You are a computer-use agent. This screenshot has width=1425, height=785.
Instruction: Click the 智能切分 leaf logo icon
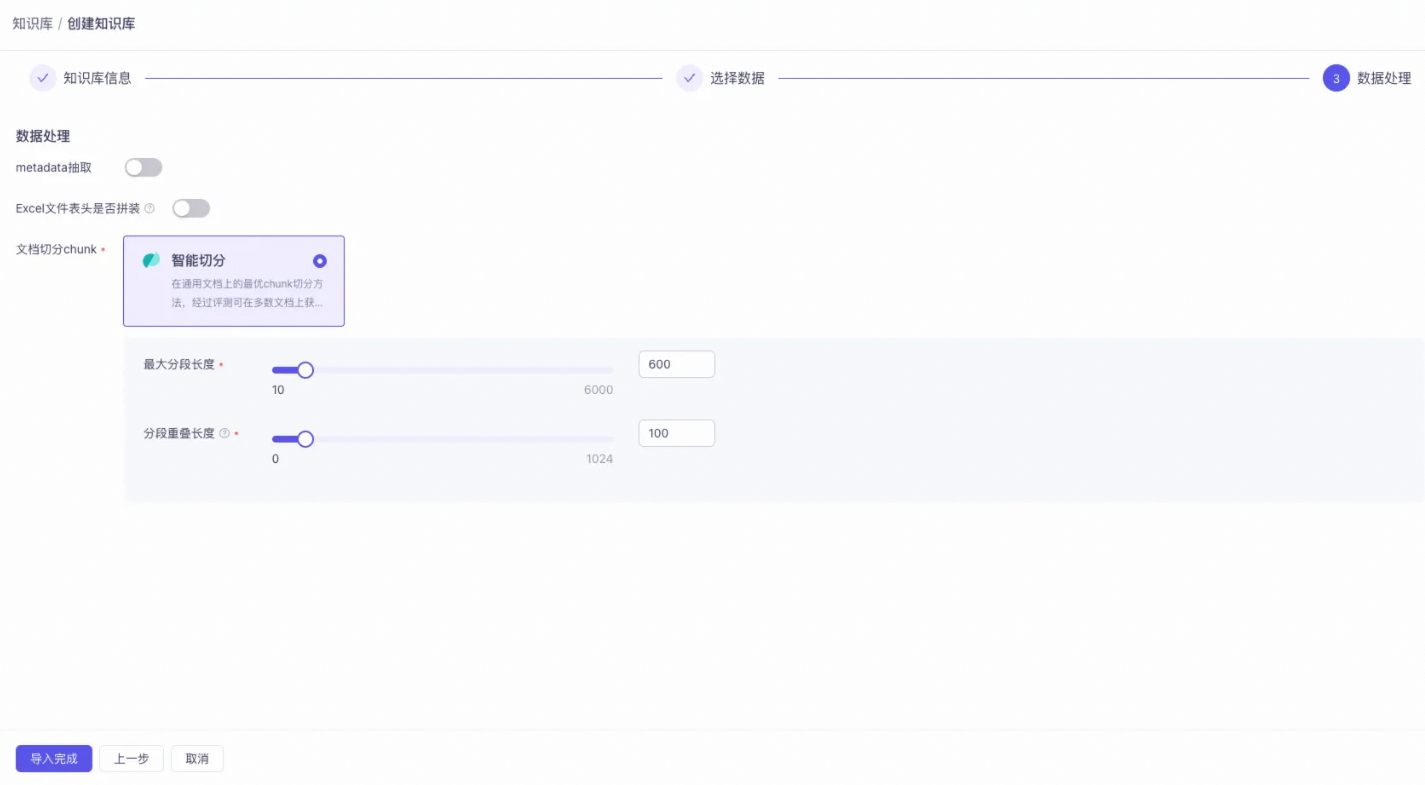151,260
